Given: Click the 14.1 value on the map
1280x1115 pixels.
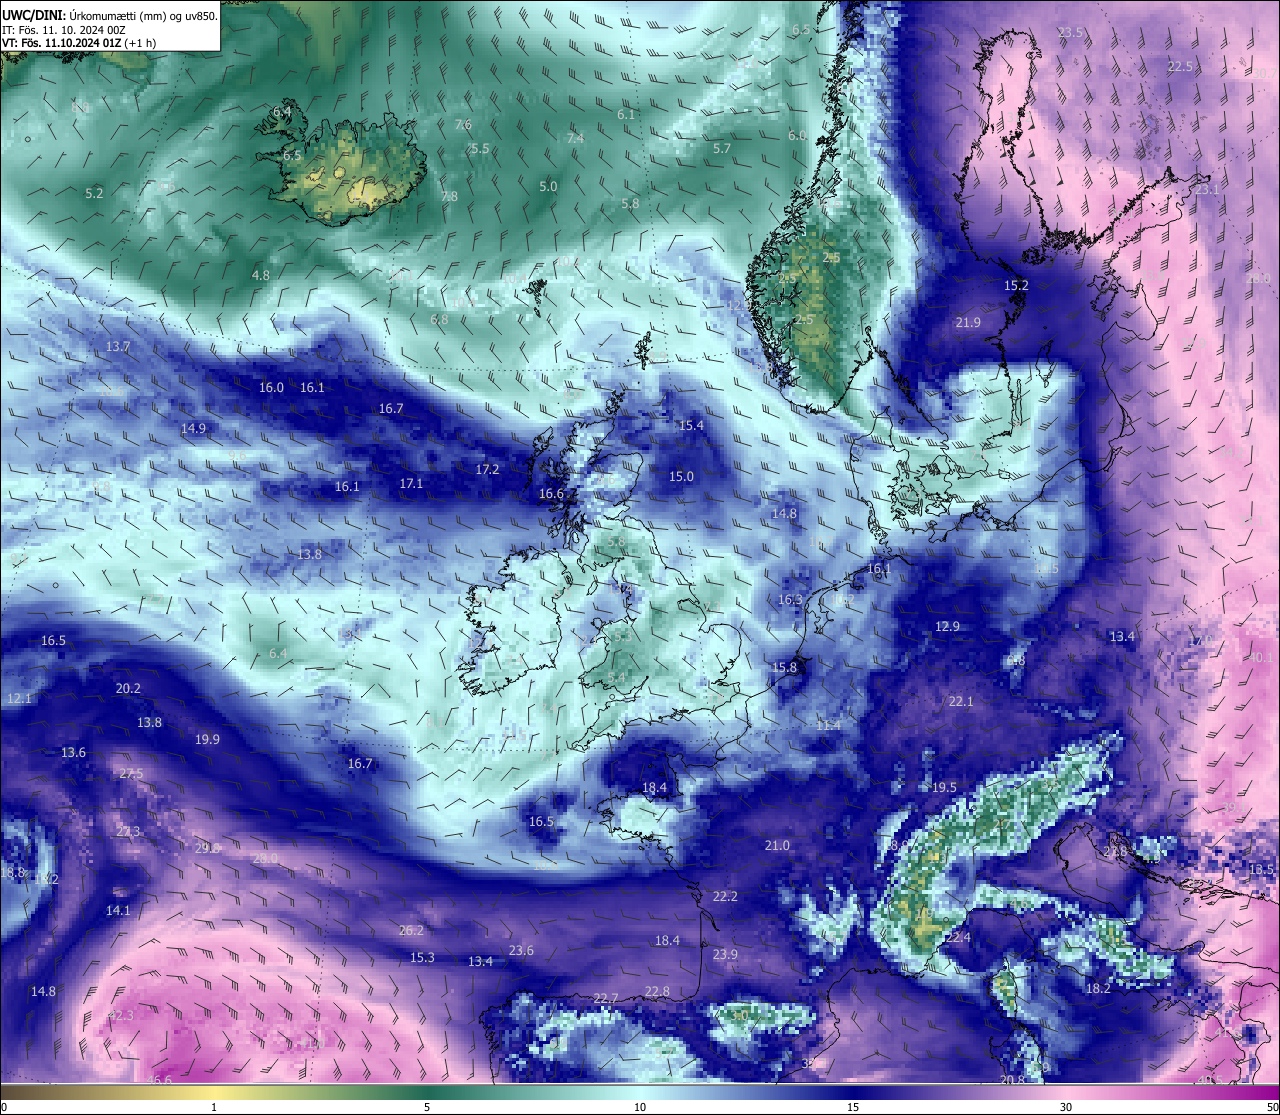Looking at the screenshot, I should pyautogui.click(x=118, y=910).
